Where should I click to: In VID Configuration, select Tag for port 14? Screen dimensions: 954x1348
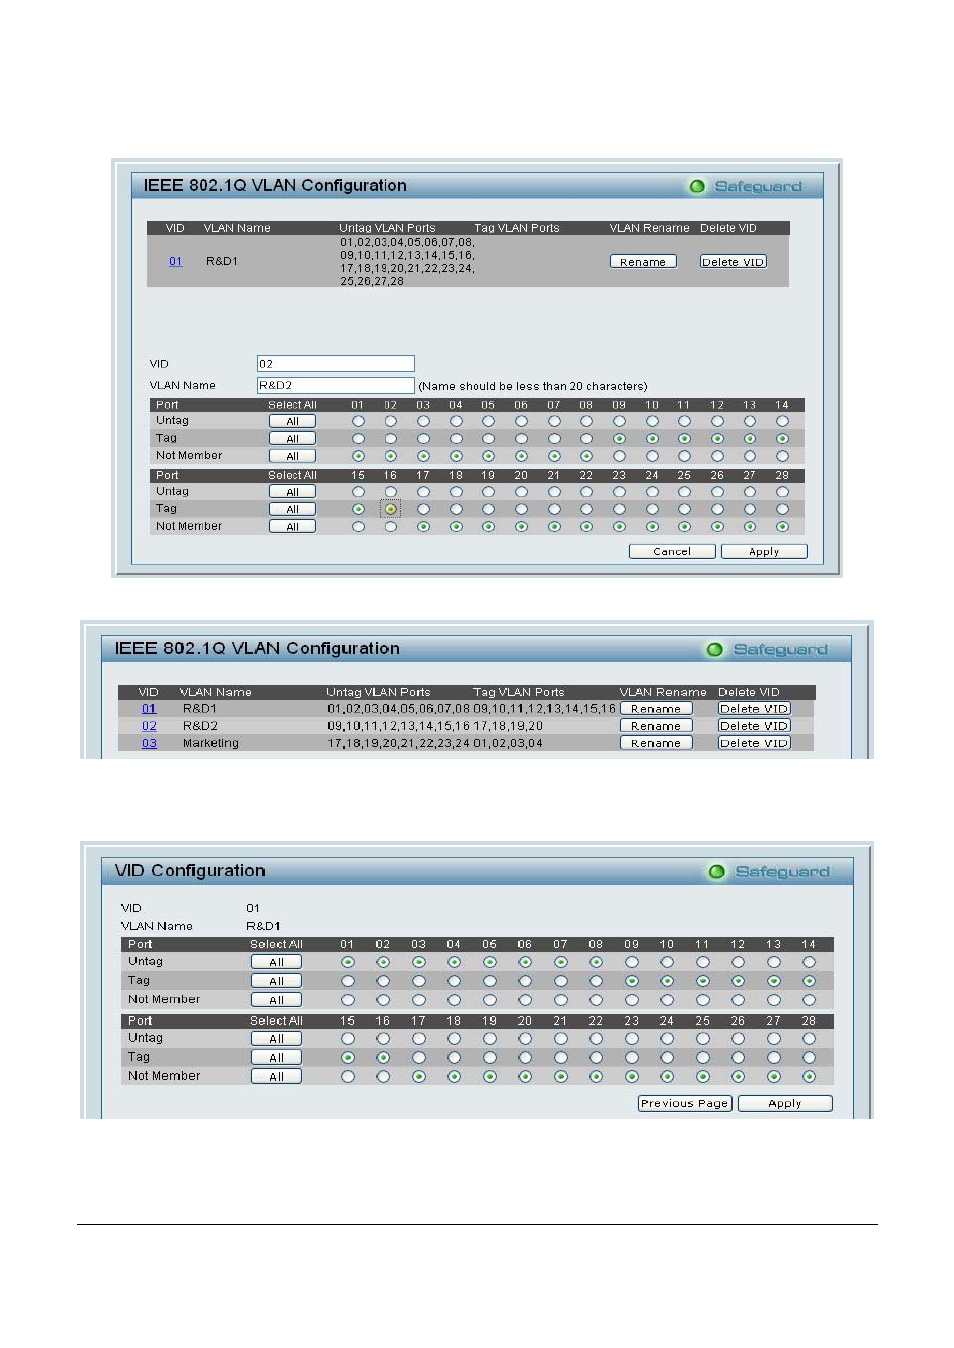(x=809, y=981)
